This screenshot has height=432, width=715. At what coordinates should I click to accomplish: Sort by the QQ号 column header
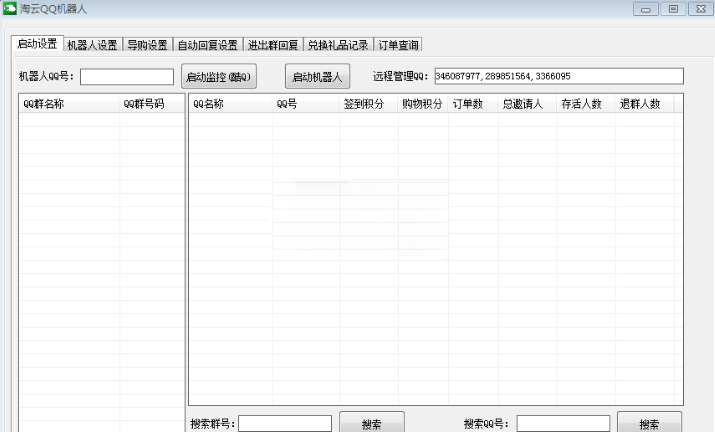coord(306,104)
